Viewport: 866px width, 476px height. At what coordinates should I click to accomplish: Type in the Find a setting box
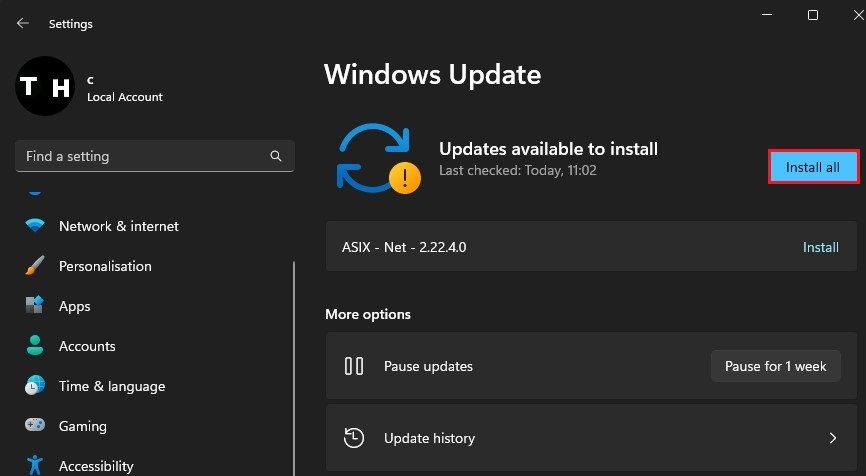point(140,157)
